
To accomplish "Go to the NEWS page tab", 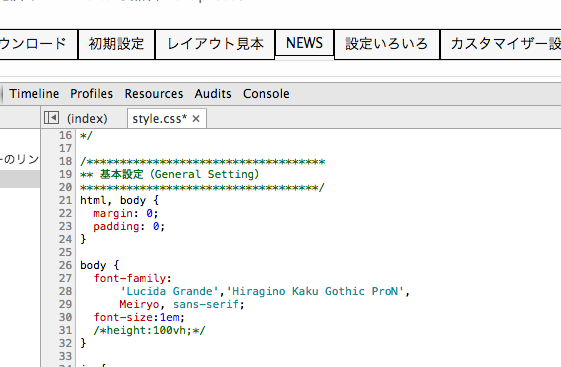I will click(x=304, y=43).
